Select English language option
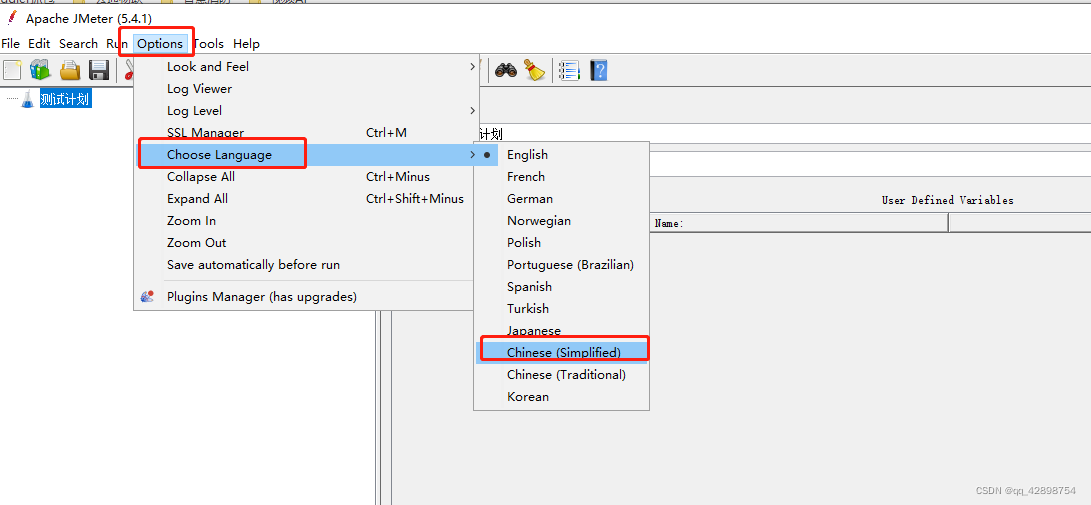Image resolution: width=1091 pixels, height=505 pixels. 562,154
